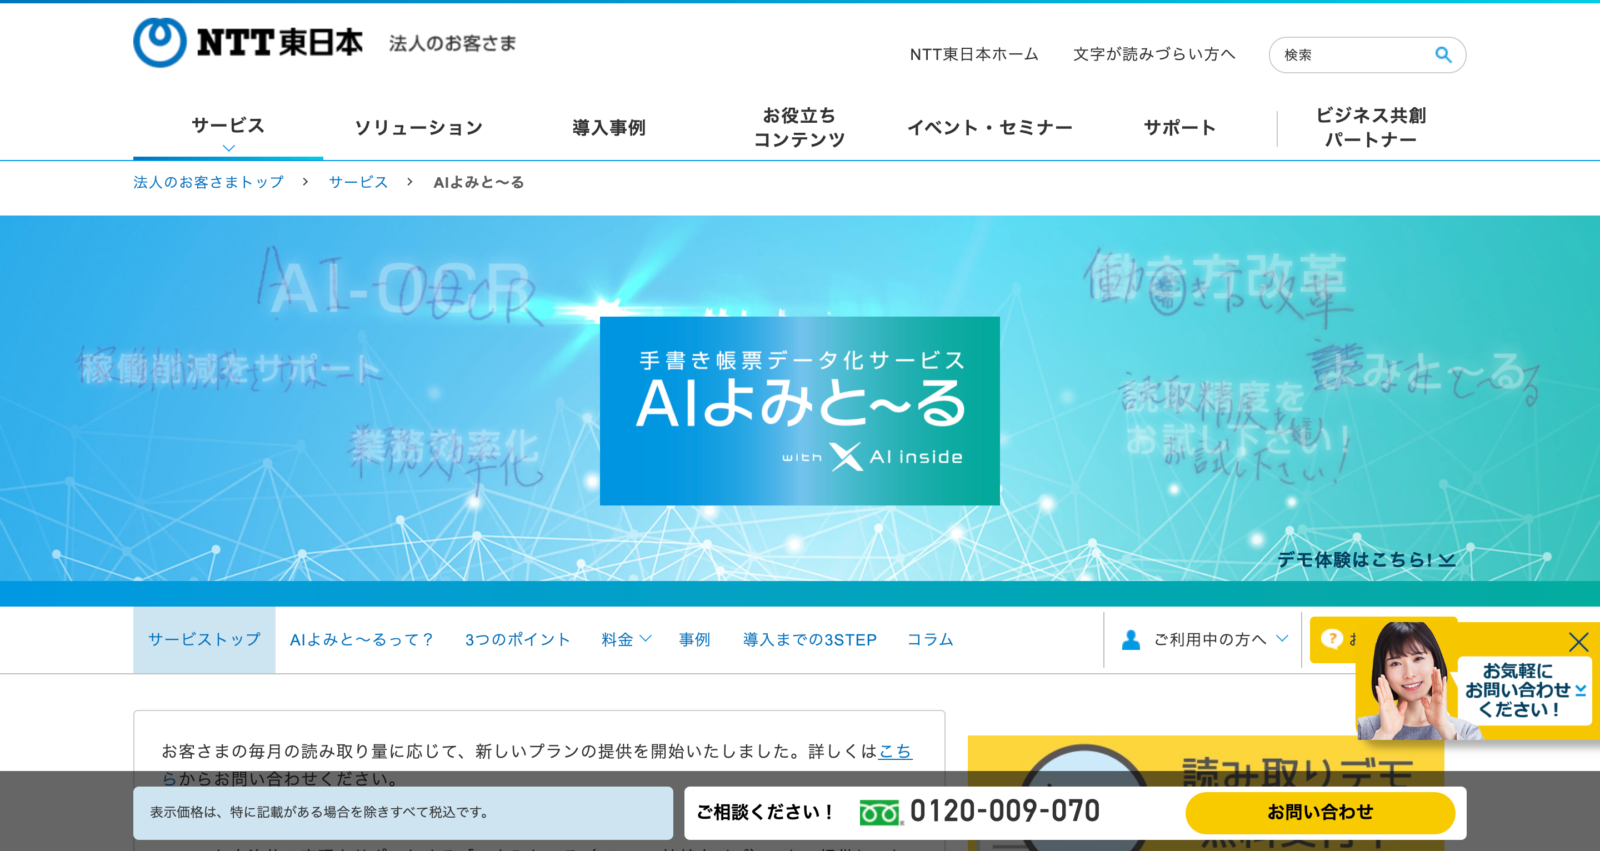
Task: Click NTT東日本ホーム link
Action: point(974,54)
